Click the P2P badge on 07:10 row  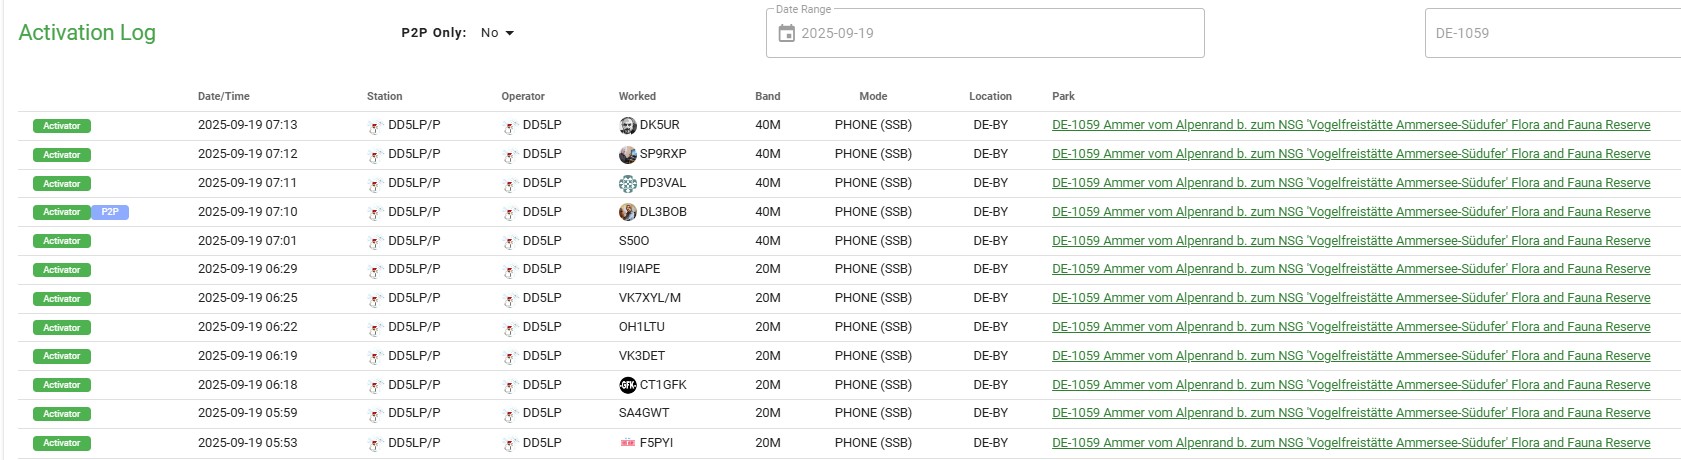[110, 212]
